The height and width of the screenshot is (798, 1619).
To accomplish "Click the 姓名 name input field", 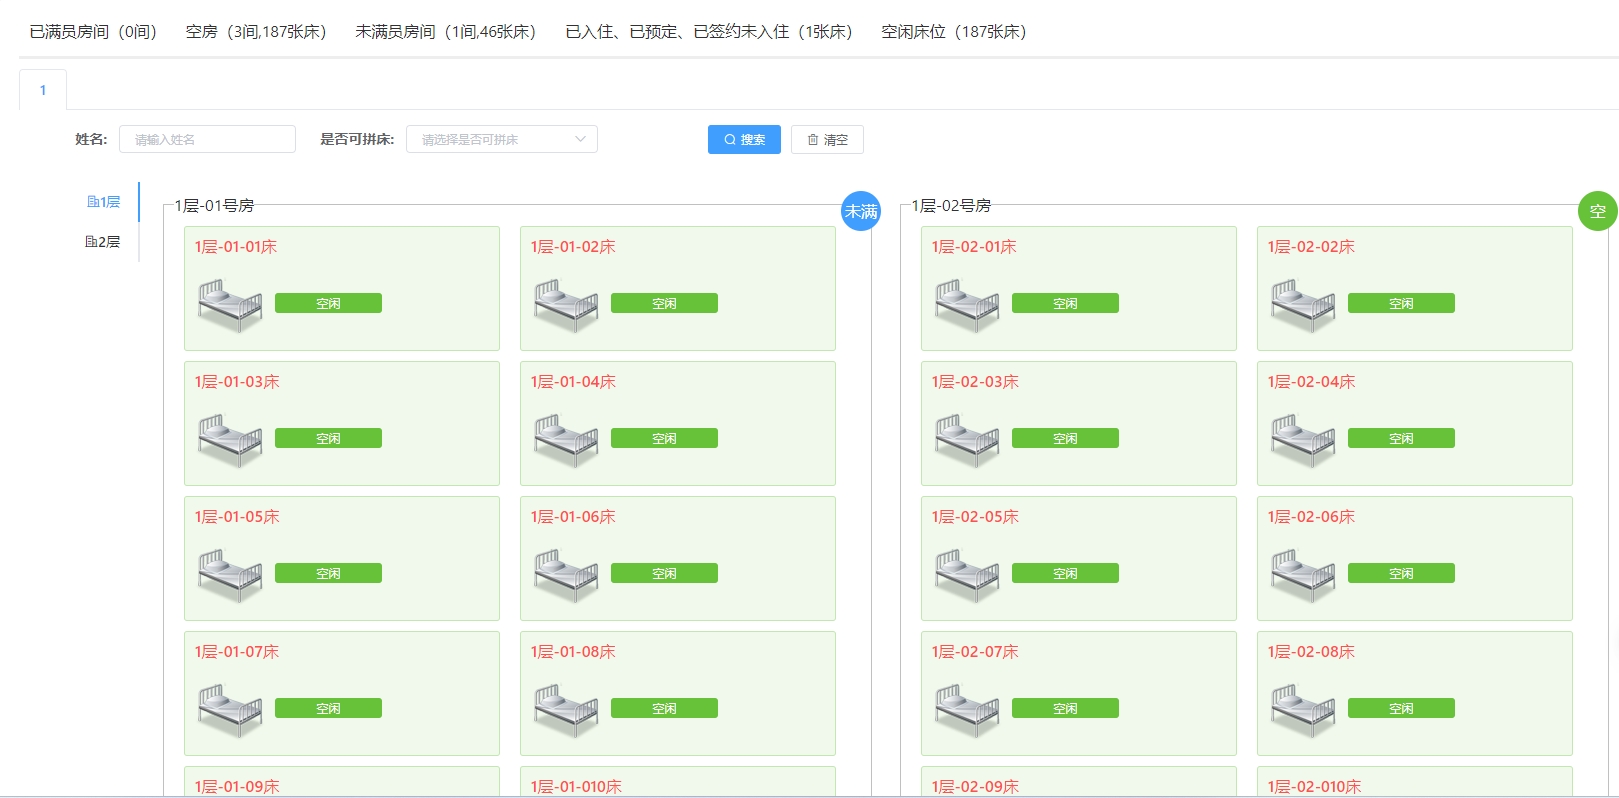I will coord(207,140).
